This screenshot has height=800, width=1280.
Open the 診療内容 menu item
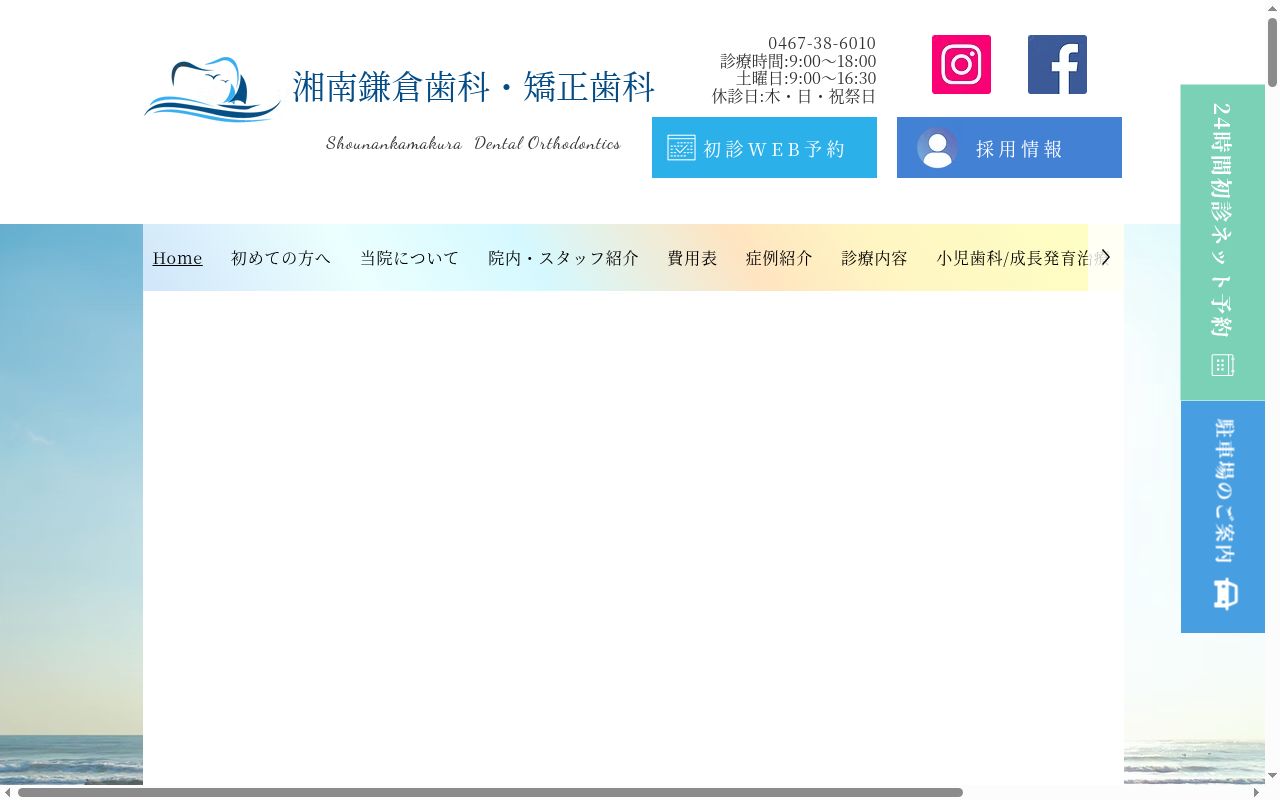click(875, 258)
